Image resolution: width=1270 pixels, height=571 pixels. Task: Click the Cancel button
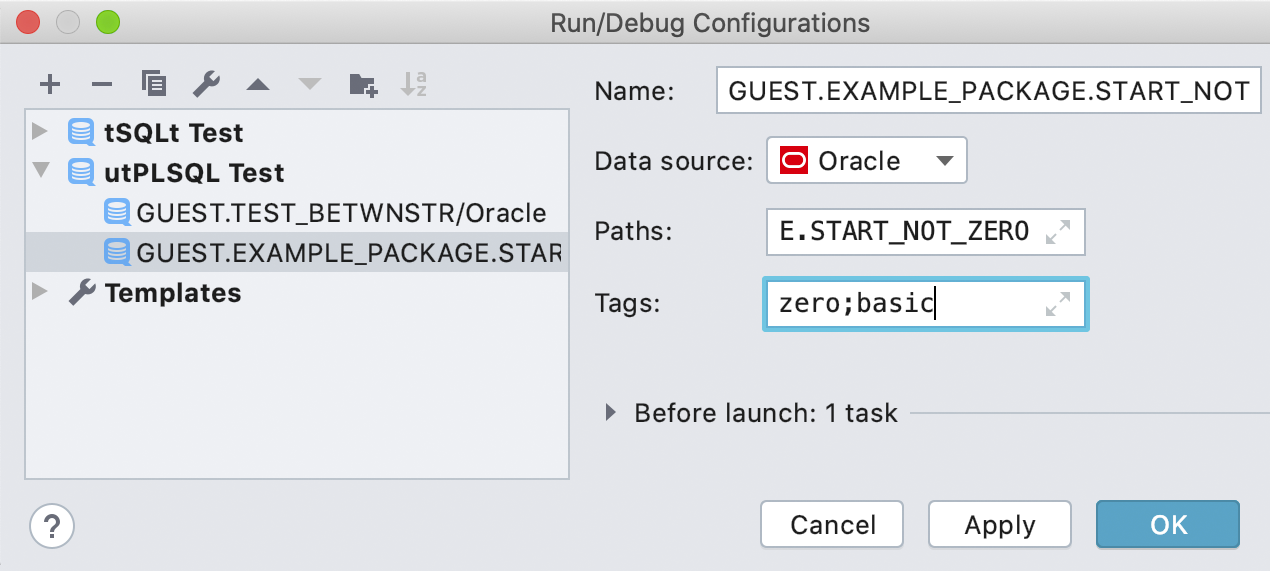[x=832, y=525]
